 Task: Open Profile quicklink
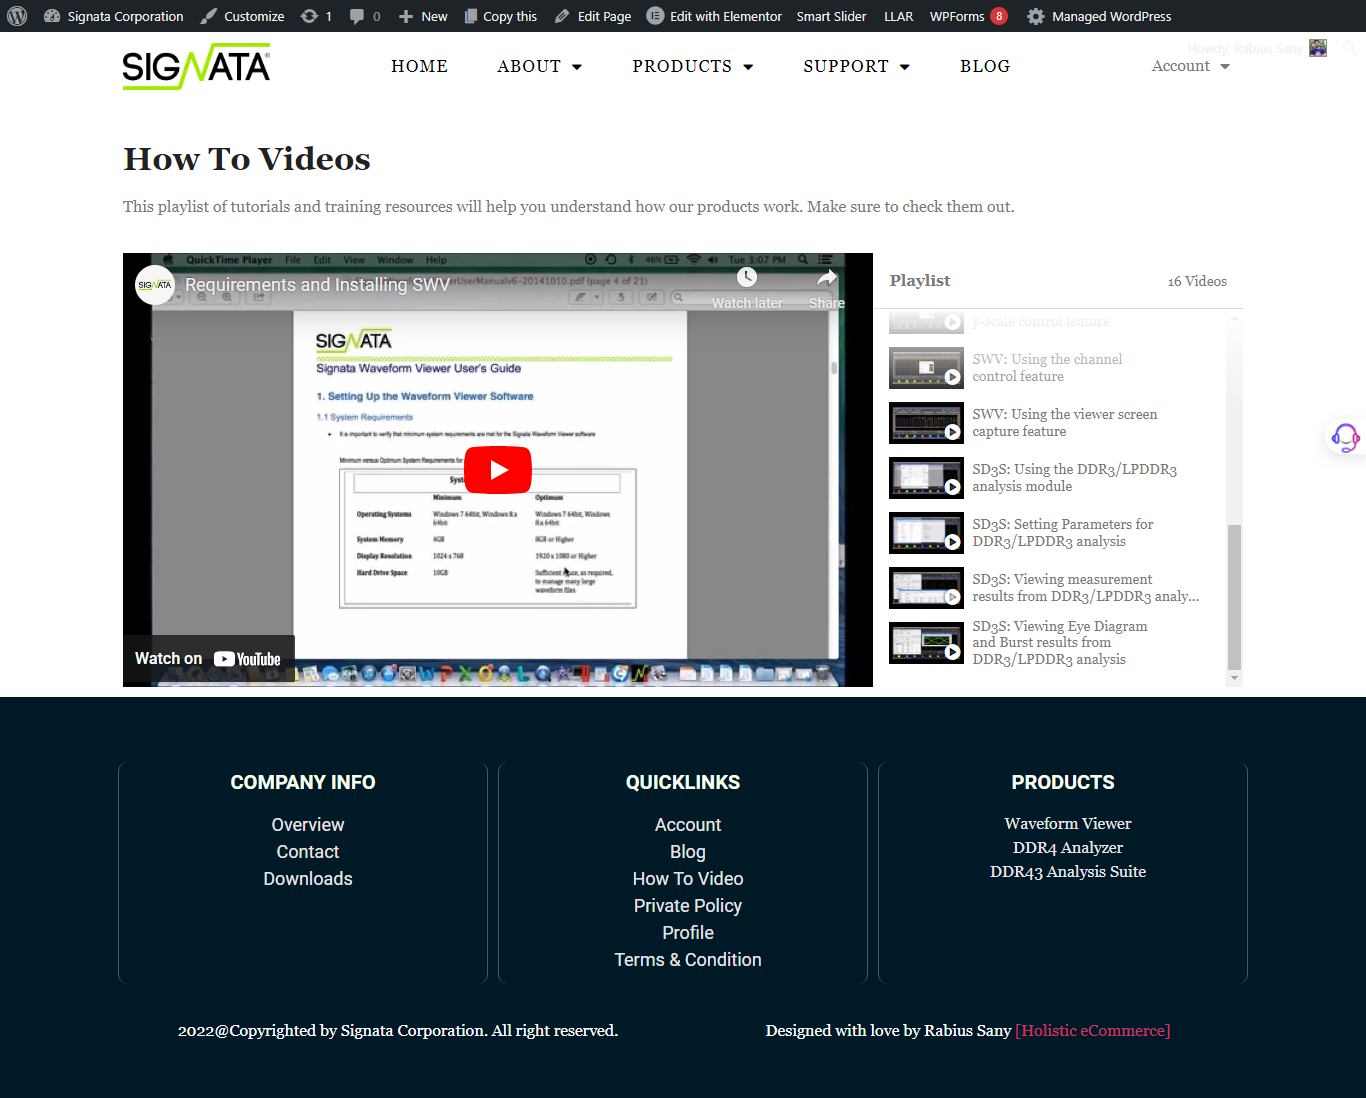(688, 933)
